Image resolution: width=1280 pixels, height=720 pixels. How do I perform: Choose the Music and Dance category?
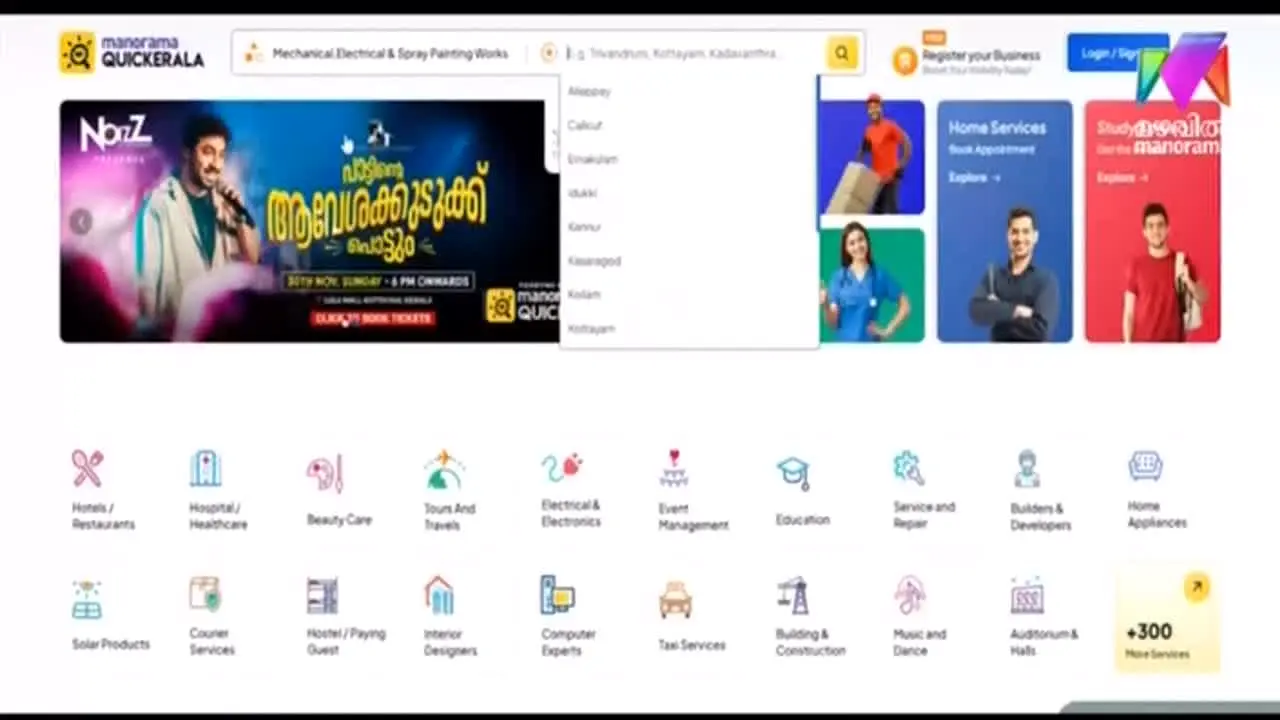919,616
